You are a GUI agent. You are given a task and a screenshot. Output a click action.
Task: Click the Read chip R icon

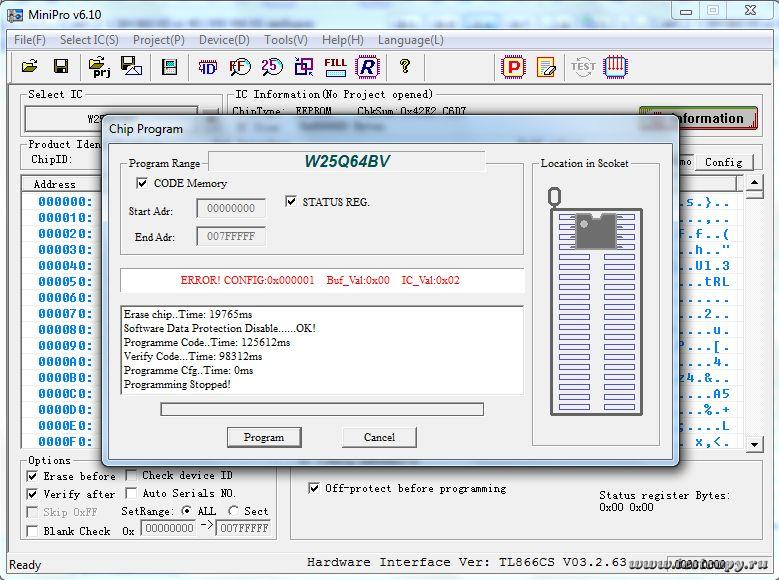click(368, 67)
